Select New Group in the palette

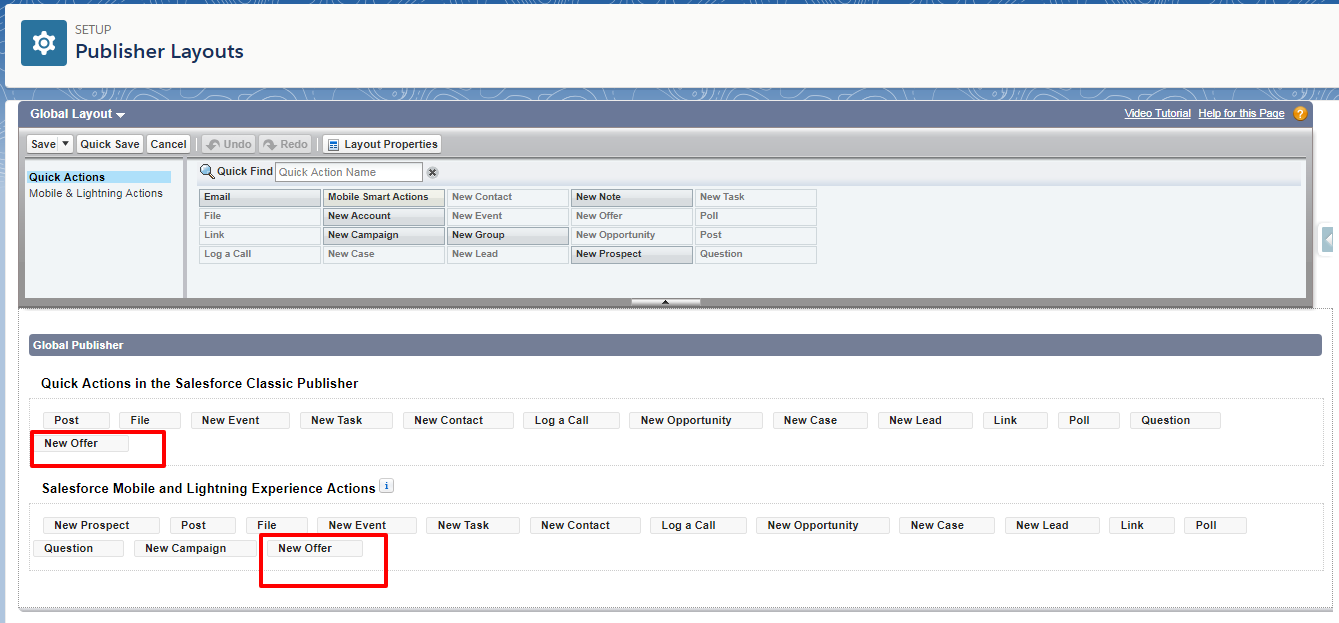point(508,235)
